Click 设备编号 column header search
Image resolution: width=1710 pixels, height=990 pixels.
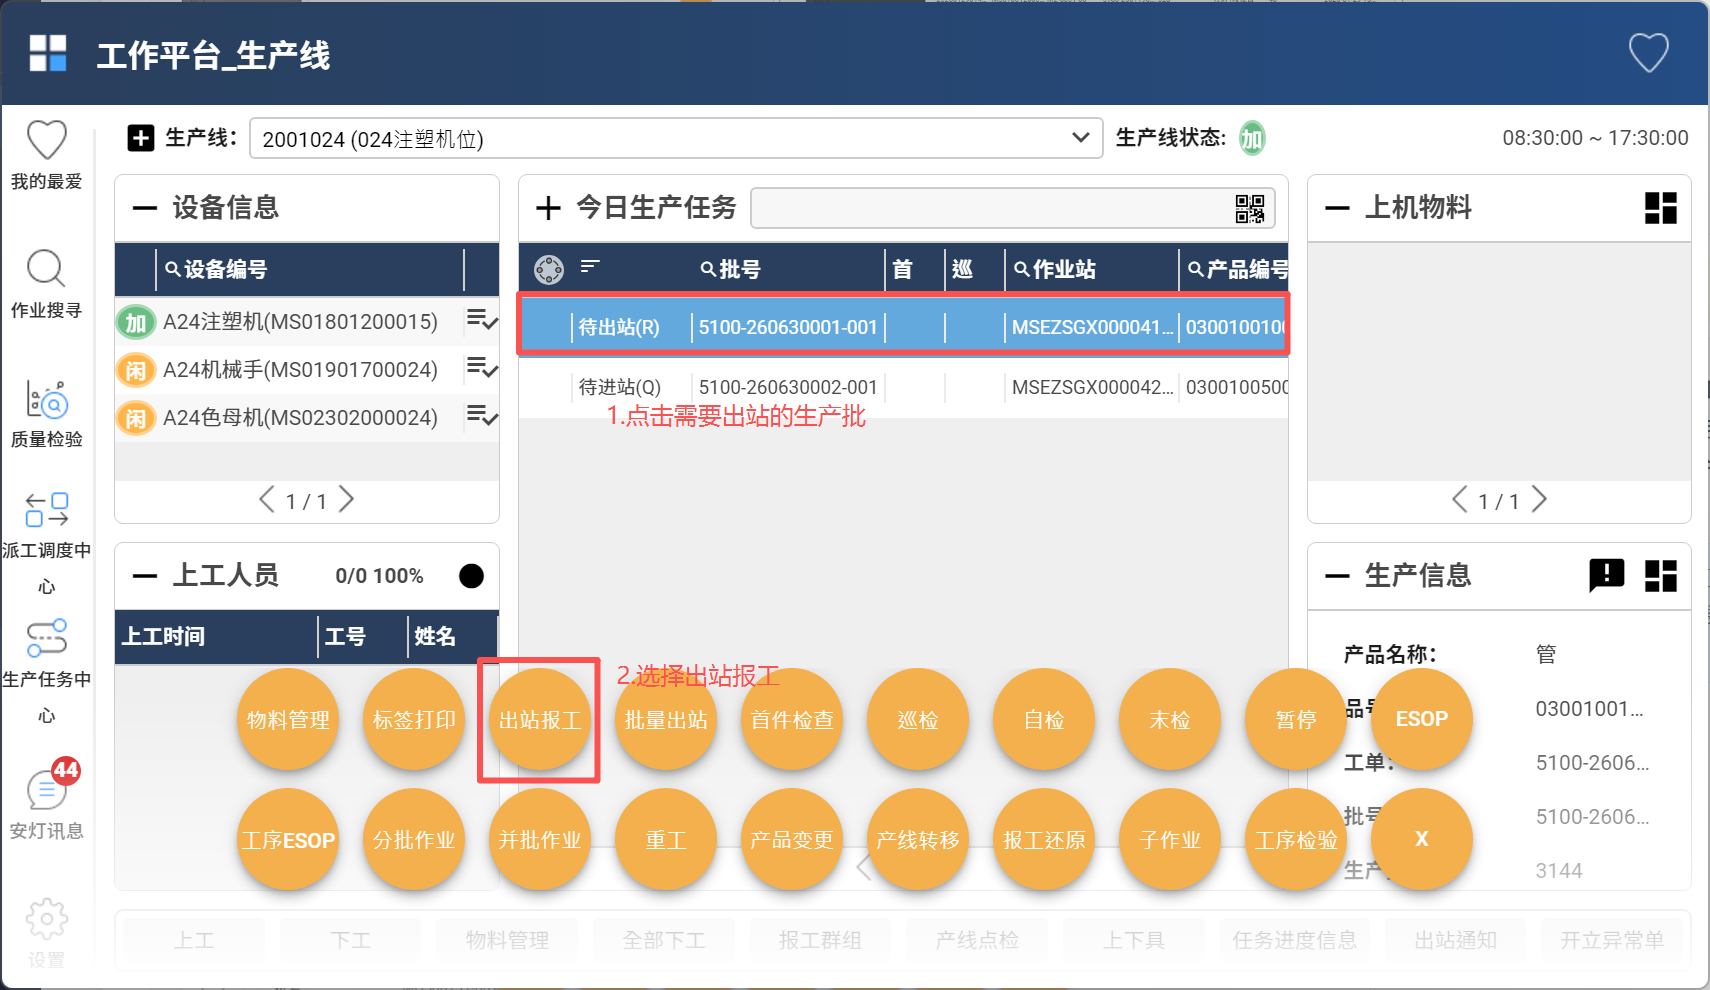pyautogui.click(x=216, y=269)
